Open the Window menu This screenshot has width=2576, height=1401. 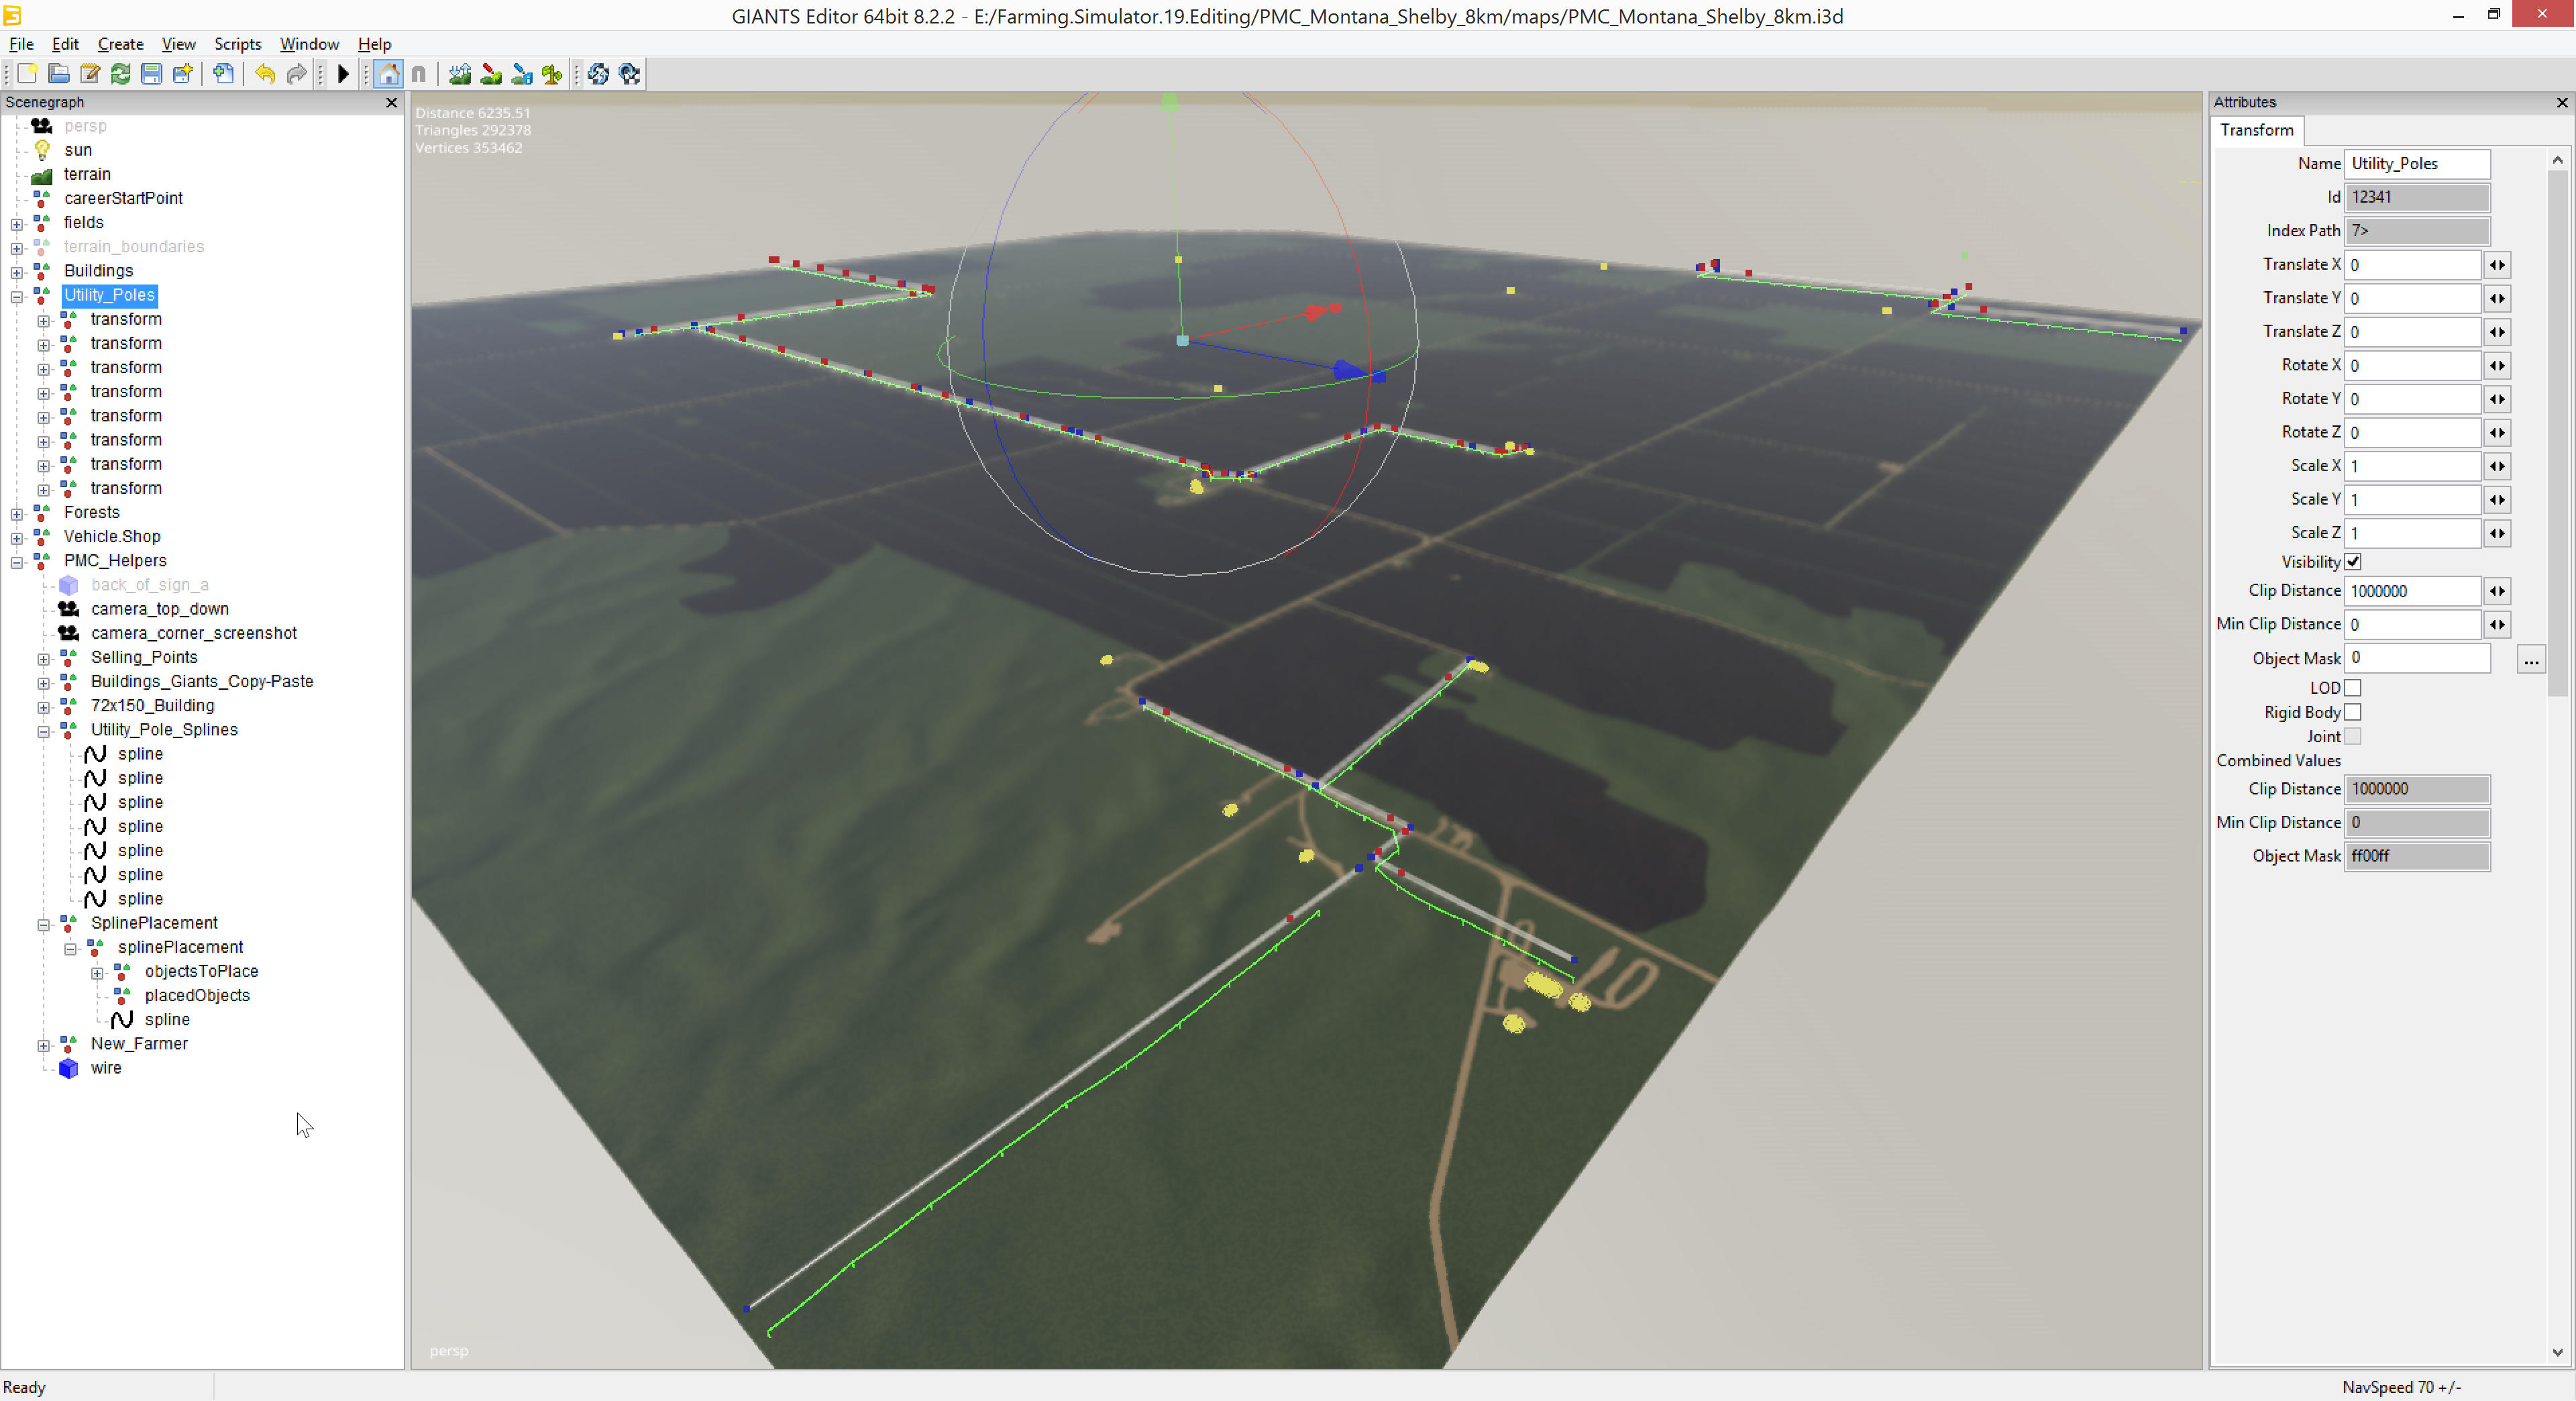309,44
